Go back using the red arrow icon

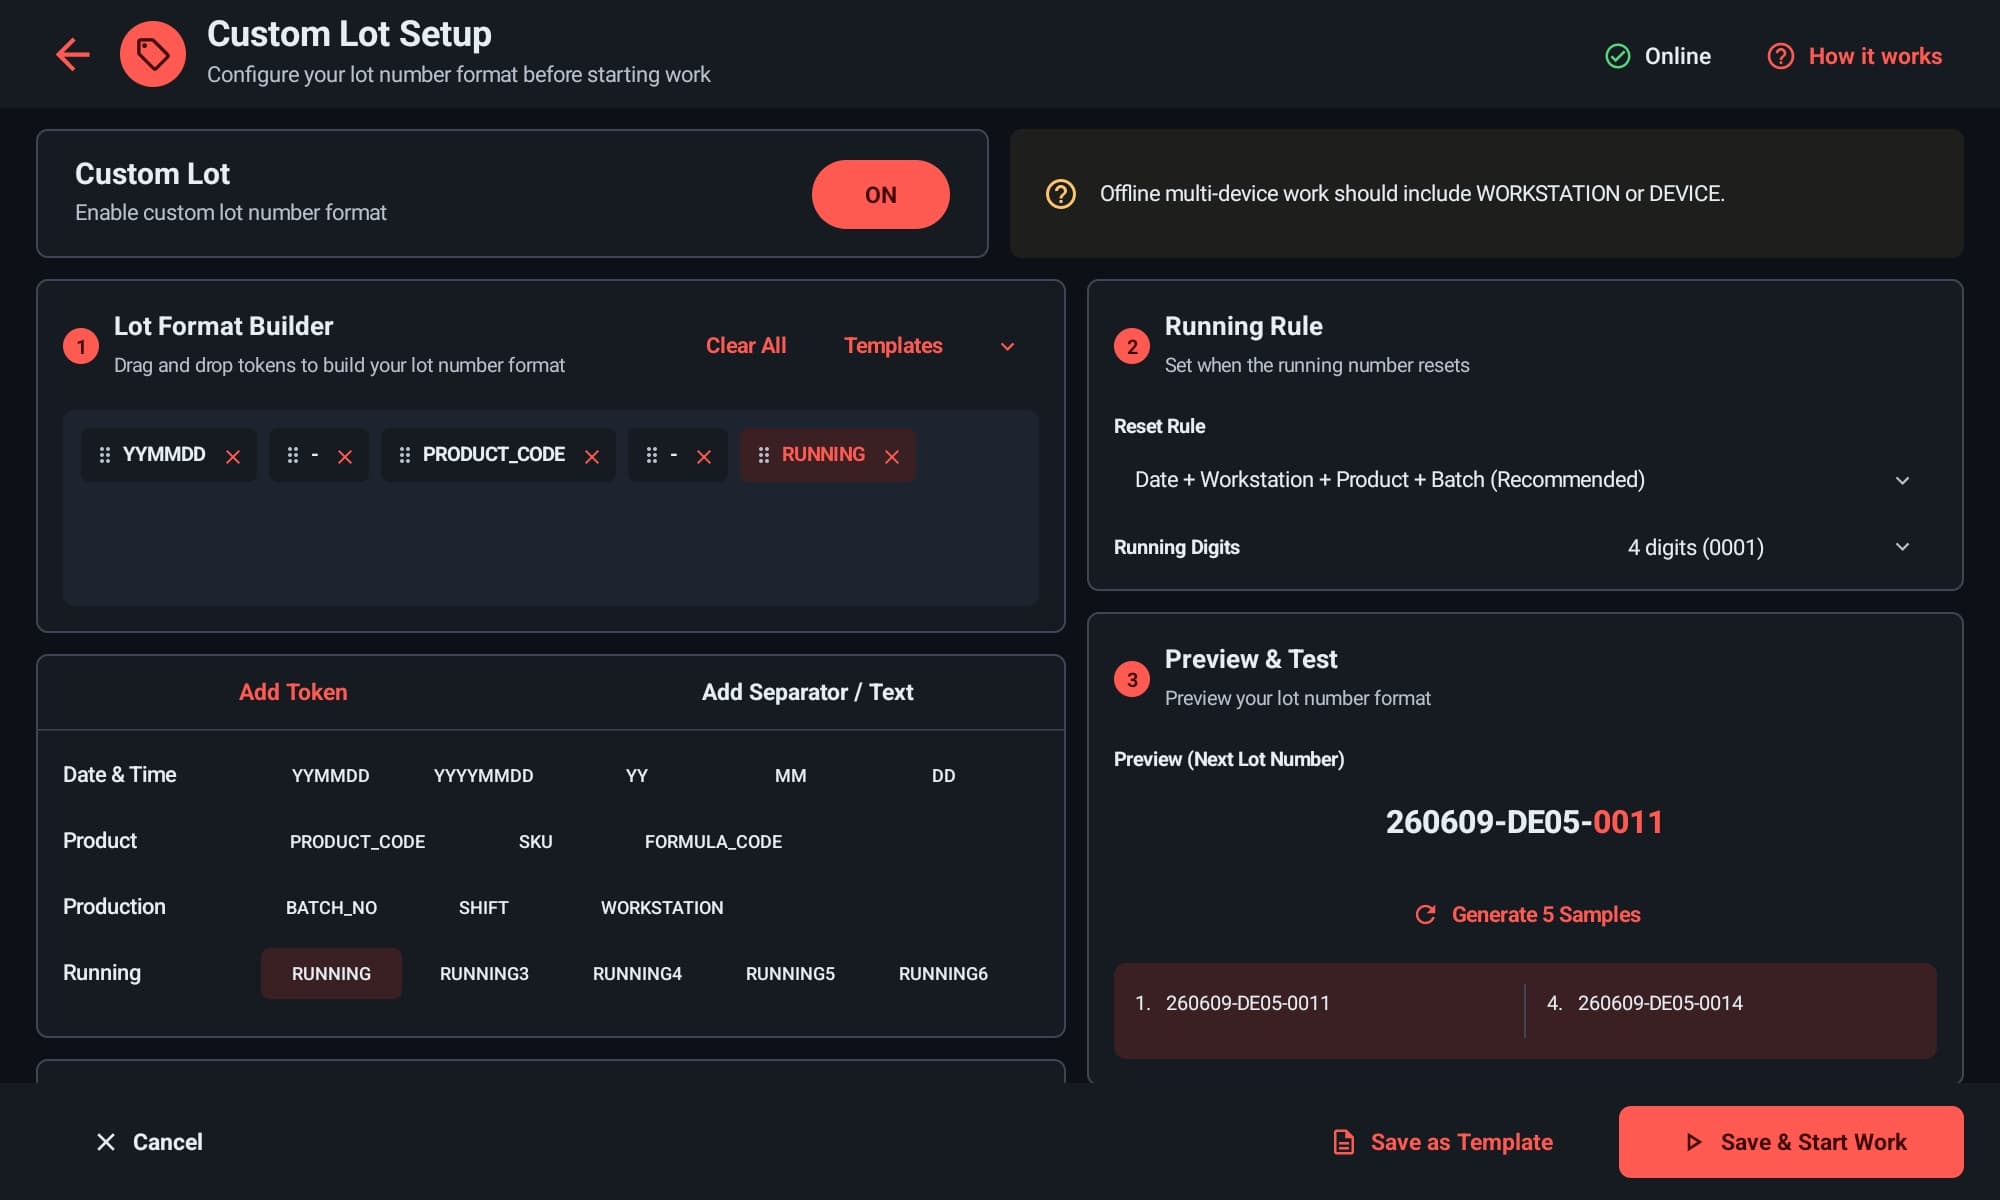click(x=73, y=54)
